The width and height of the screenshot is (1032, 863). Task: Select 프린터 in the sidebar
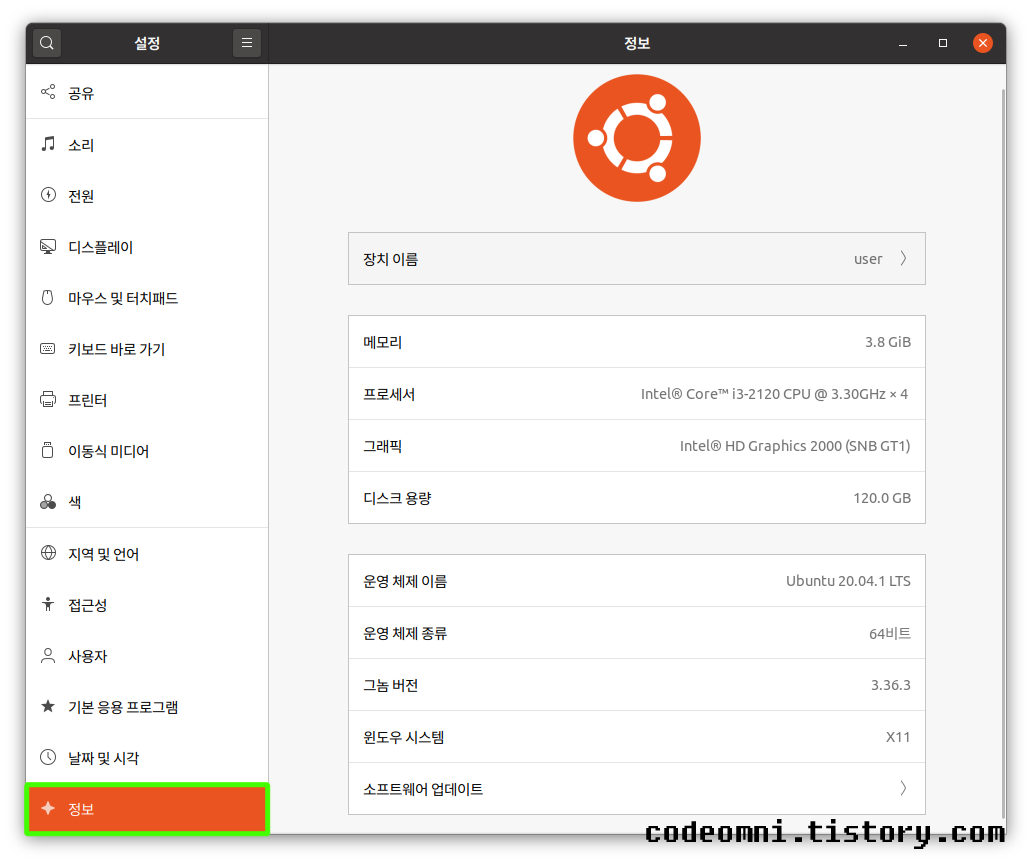point(147,400)
